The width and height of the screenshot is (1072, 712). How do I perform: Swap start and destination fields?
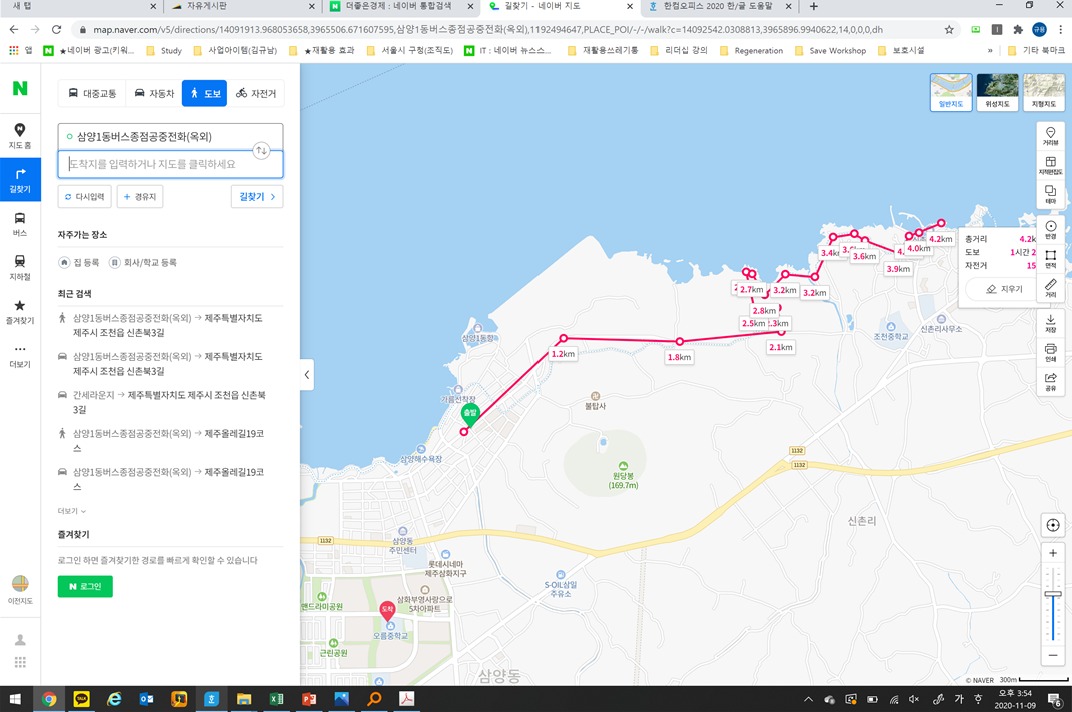pyautogui.click(x=261, y=150)
